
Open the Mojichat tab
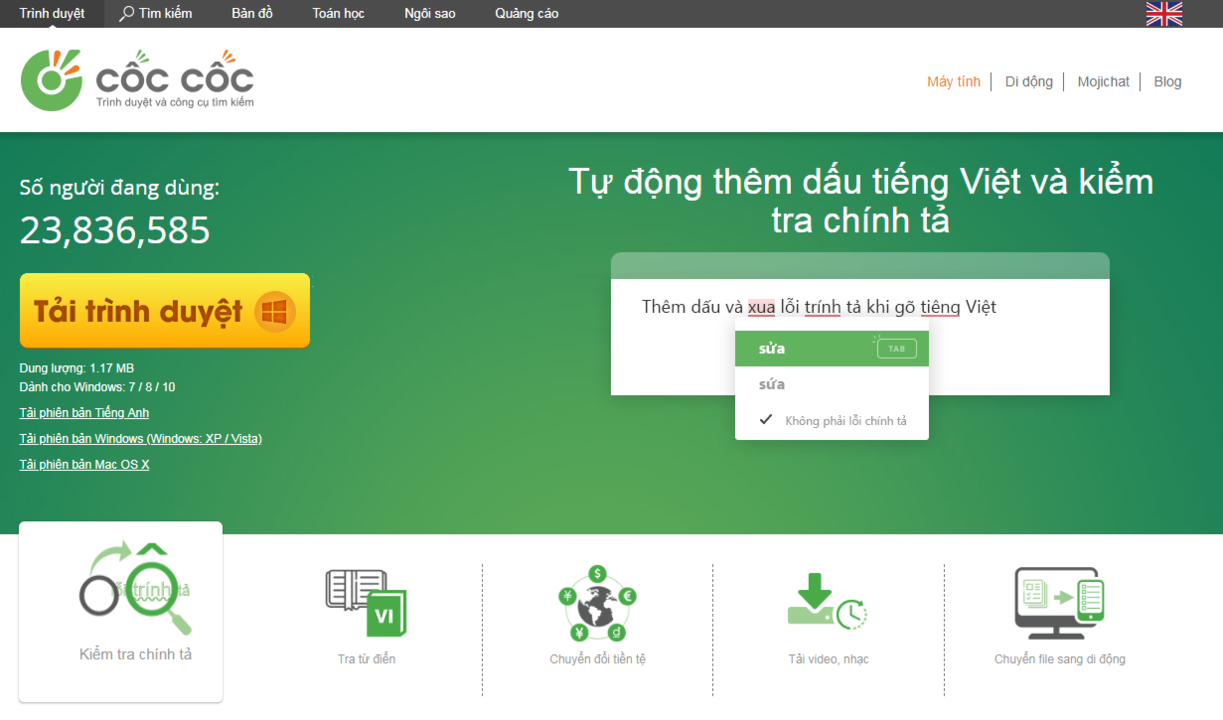point(1103,82)
